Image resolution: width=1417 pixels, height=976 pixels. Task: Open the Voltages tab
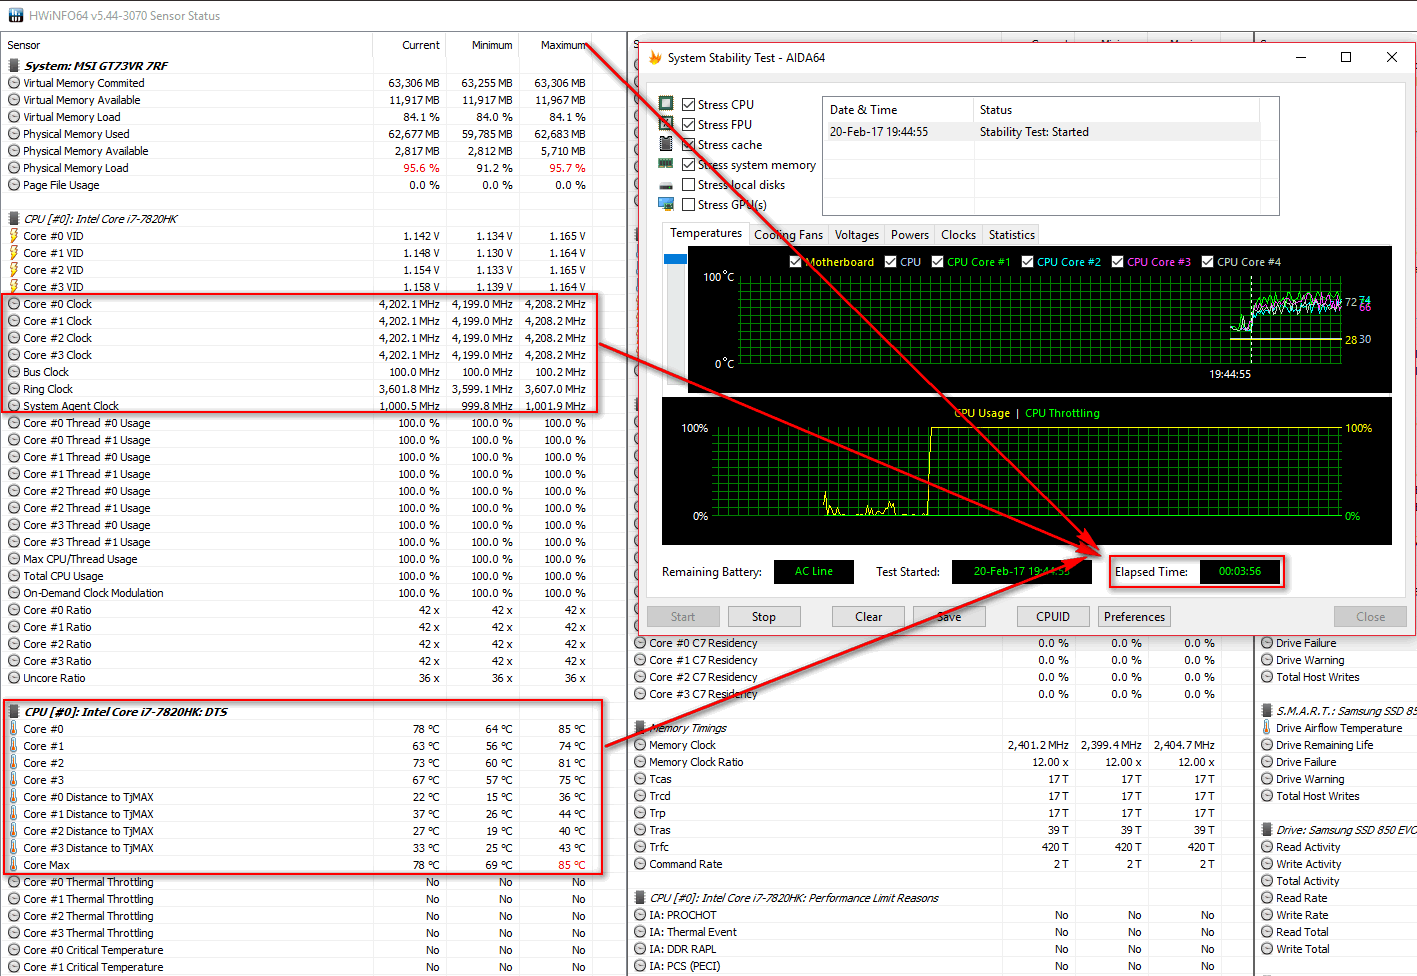click(857, 235)
